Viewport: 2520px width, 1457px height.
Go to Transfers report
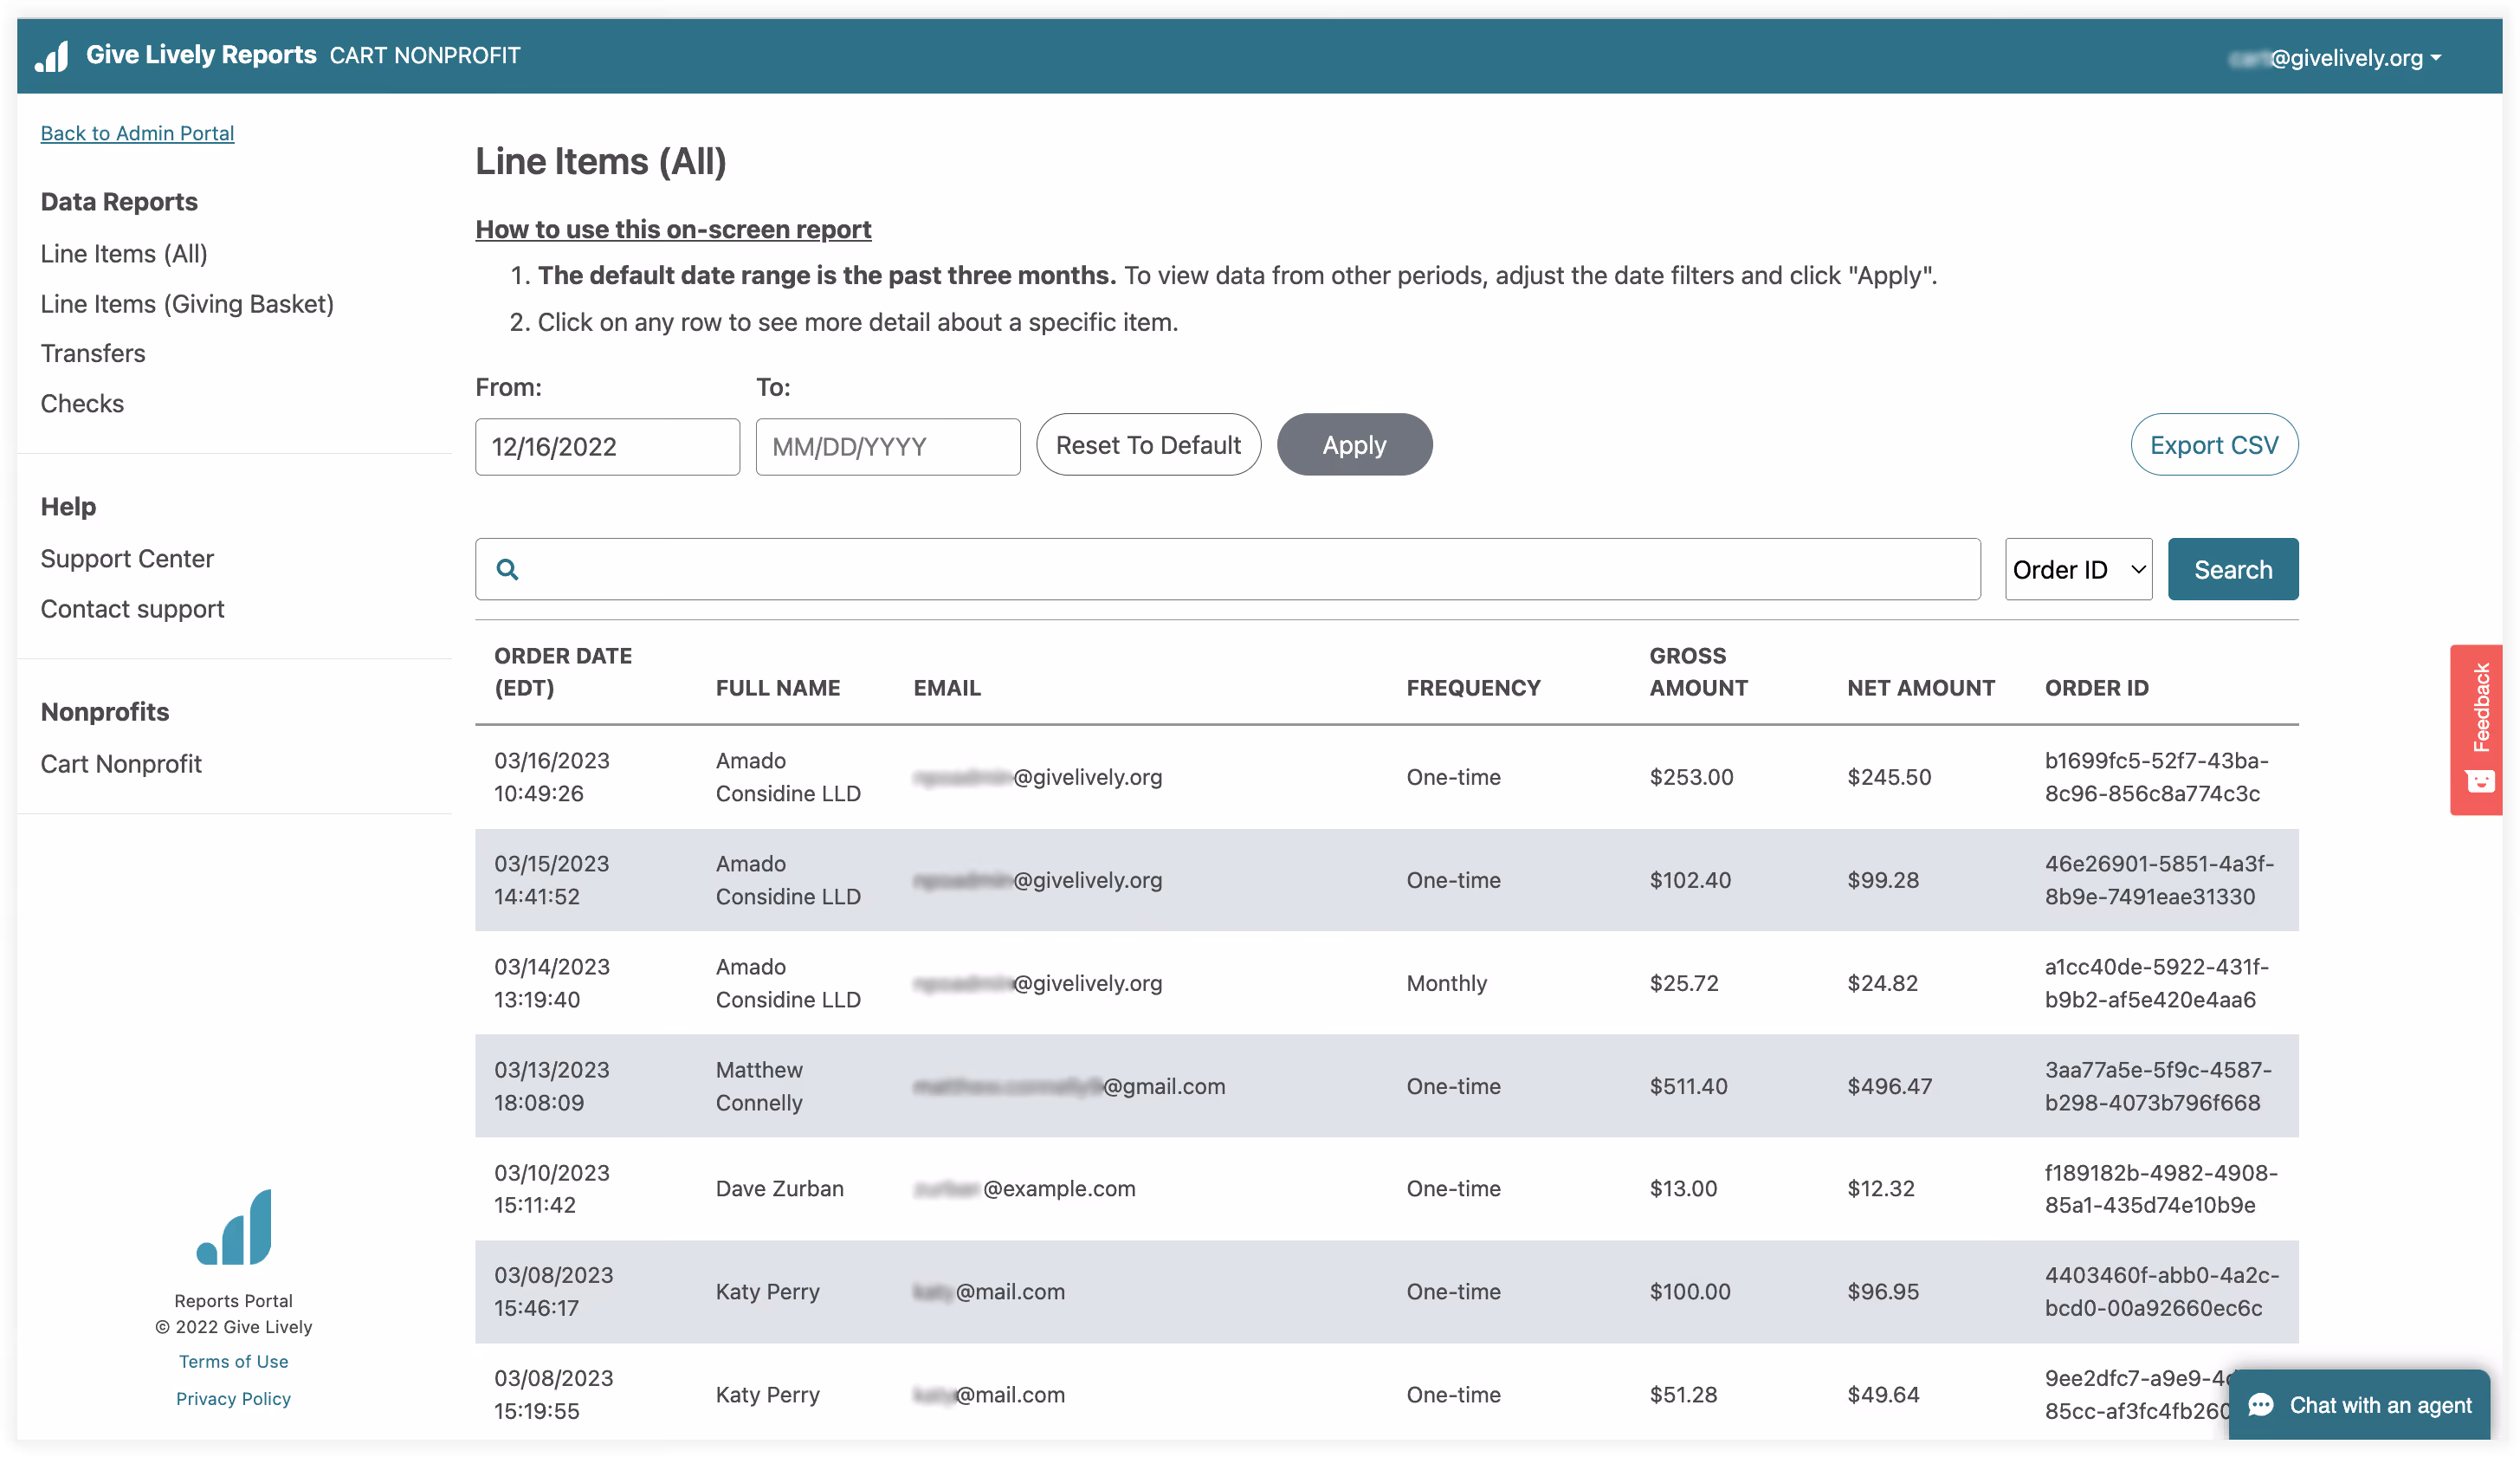coord(93,353)
